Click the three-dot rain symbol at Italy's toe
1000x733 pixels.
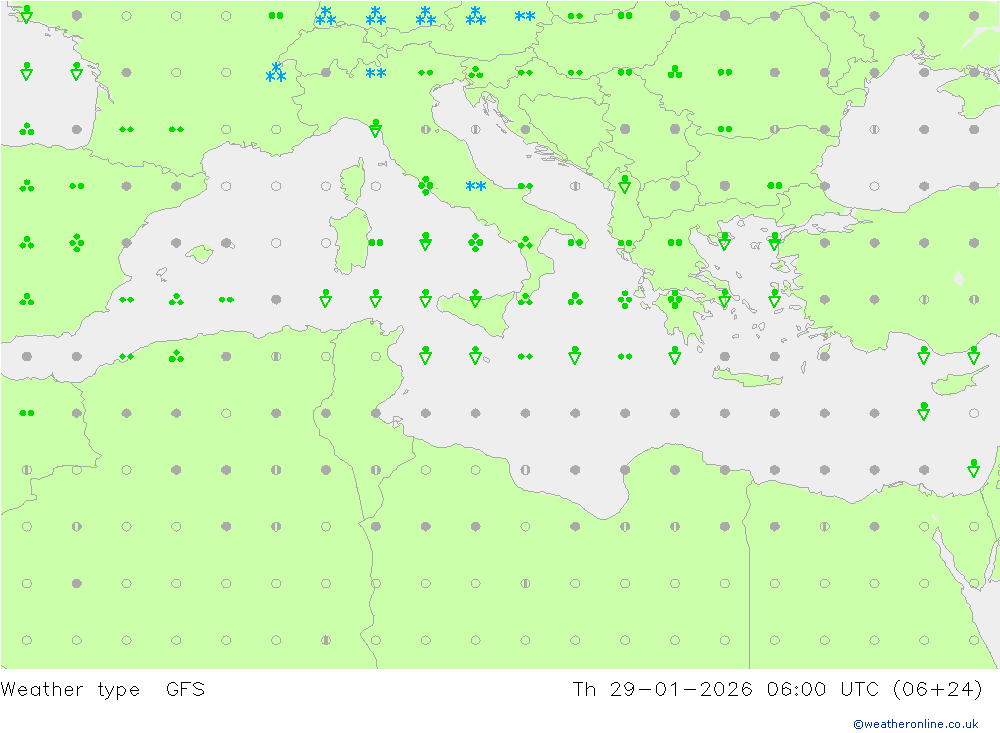pyautogui.click(x=526, y=299)
